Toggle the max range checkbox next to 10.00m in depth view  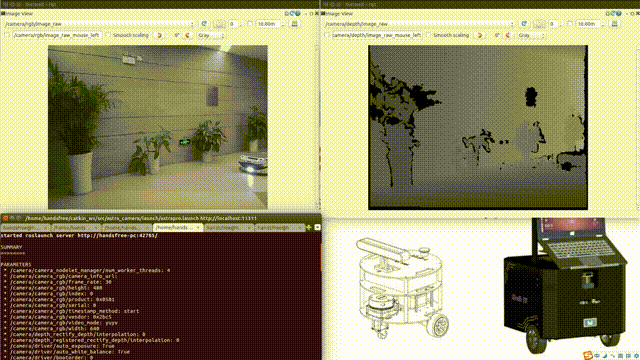pos(570,24)
